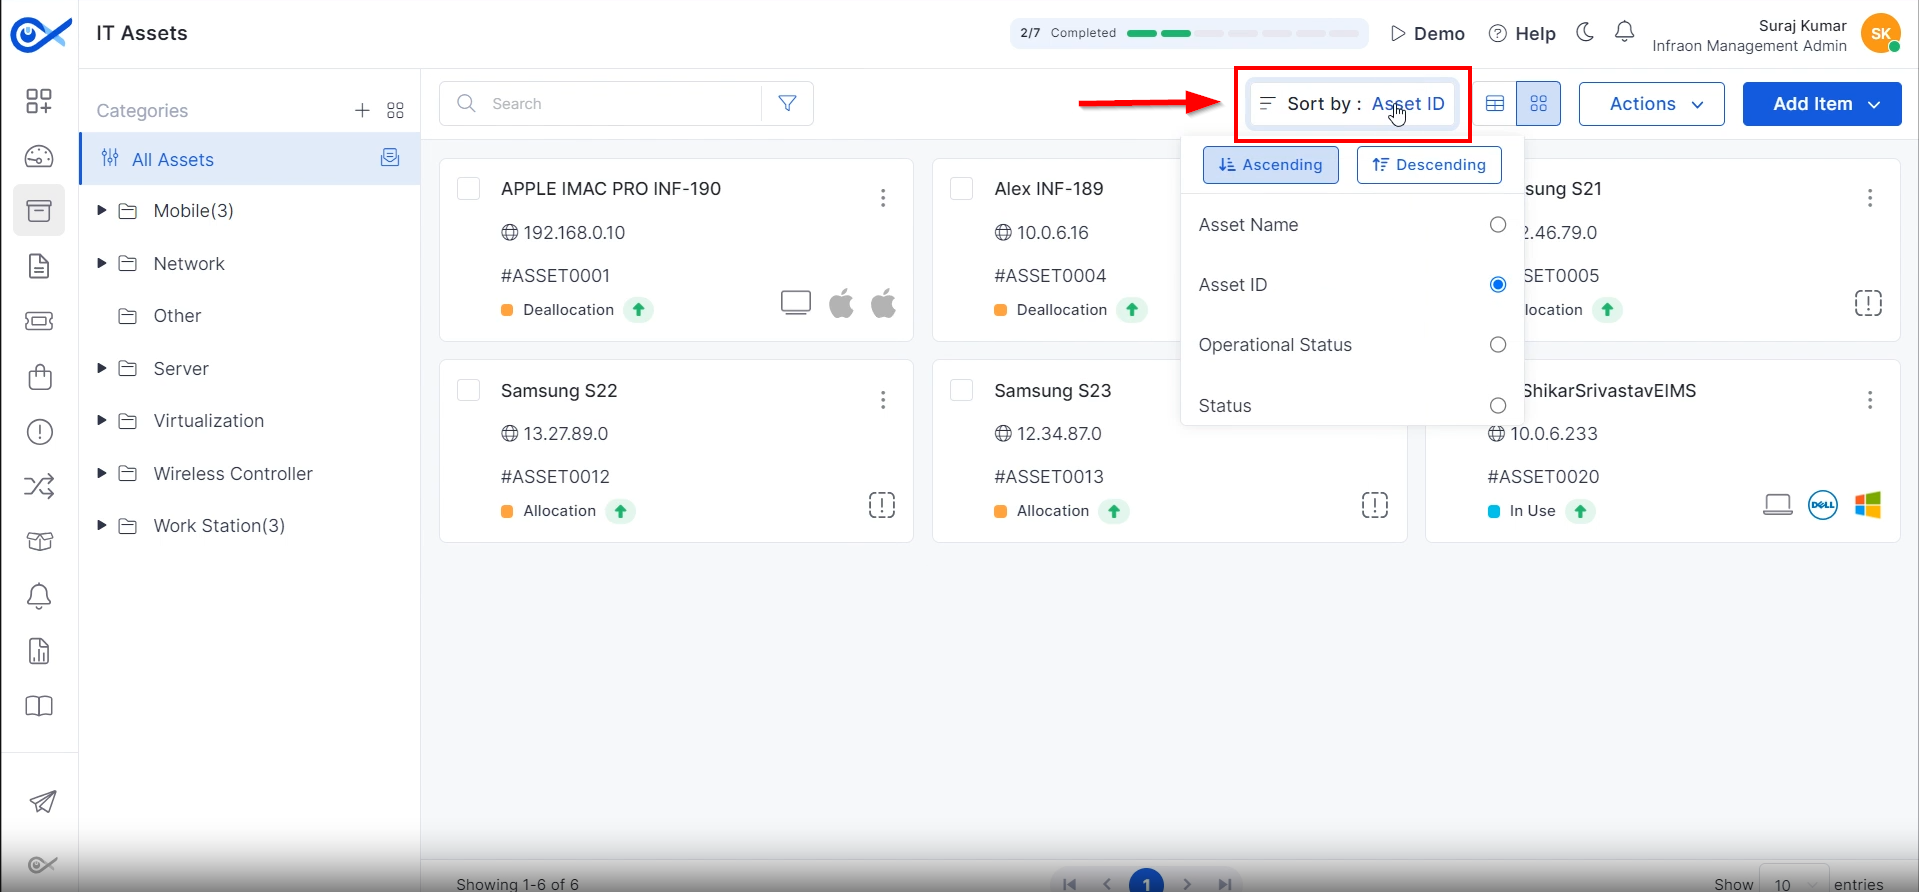
Task: Switch to table list view icon
Action: pos(1494,104)
